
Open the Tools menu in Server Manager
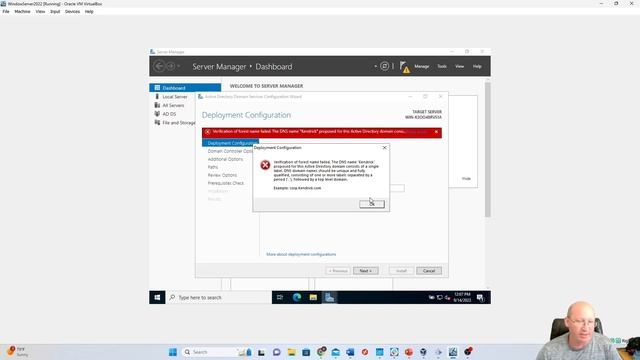point(442,66)
